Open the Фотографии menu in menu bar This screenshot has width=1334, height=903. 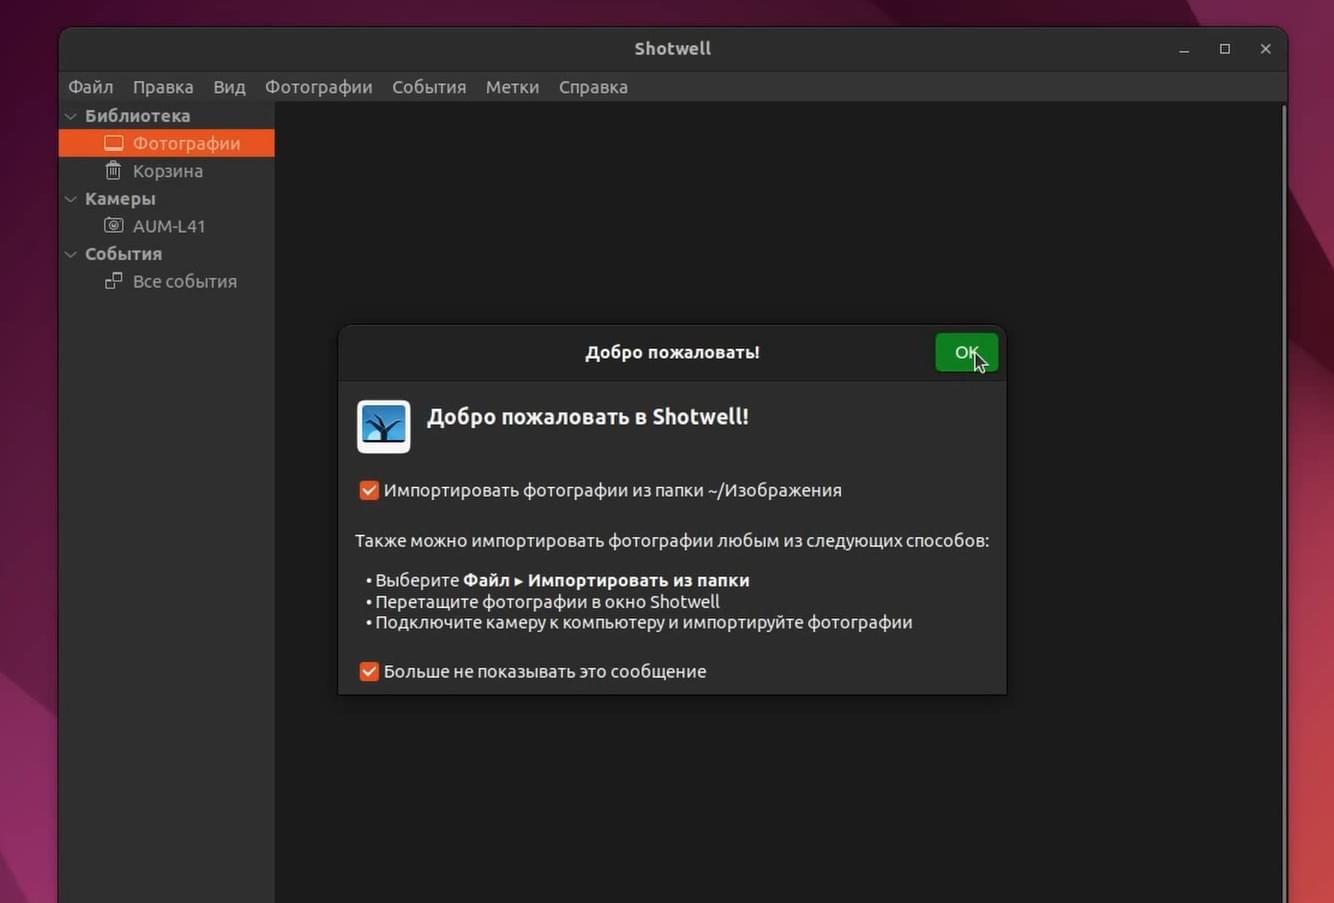click(318, 87)
